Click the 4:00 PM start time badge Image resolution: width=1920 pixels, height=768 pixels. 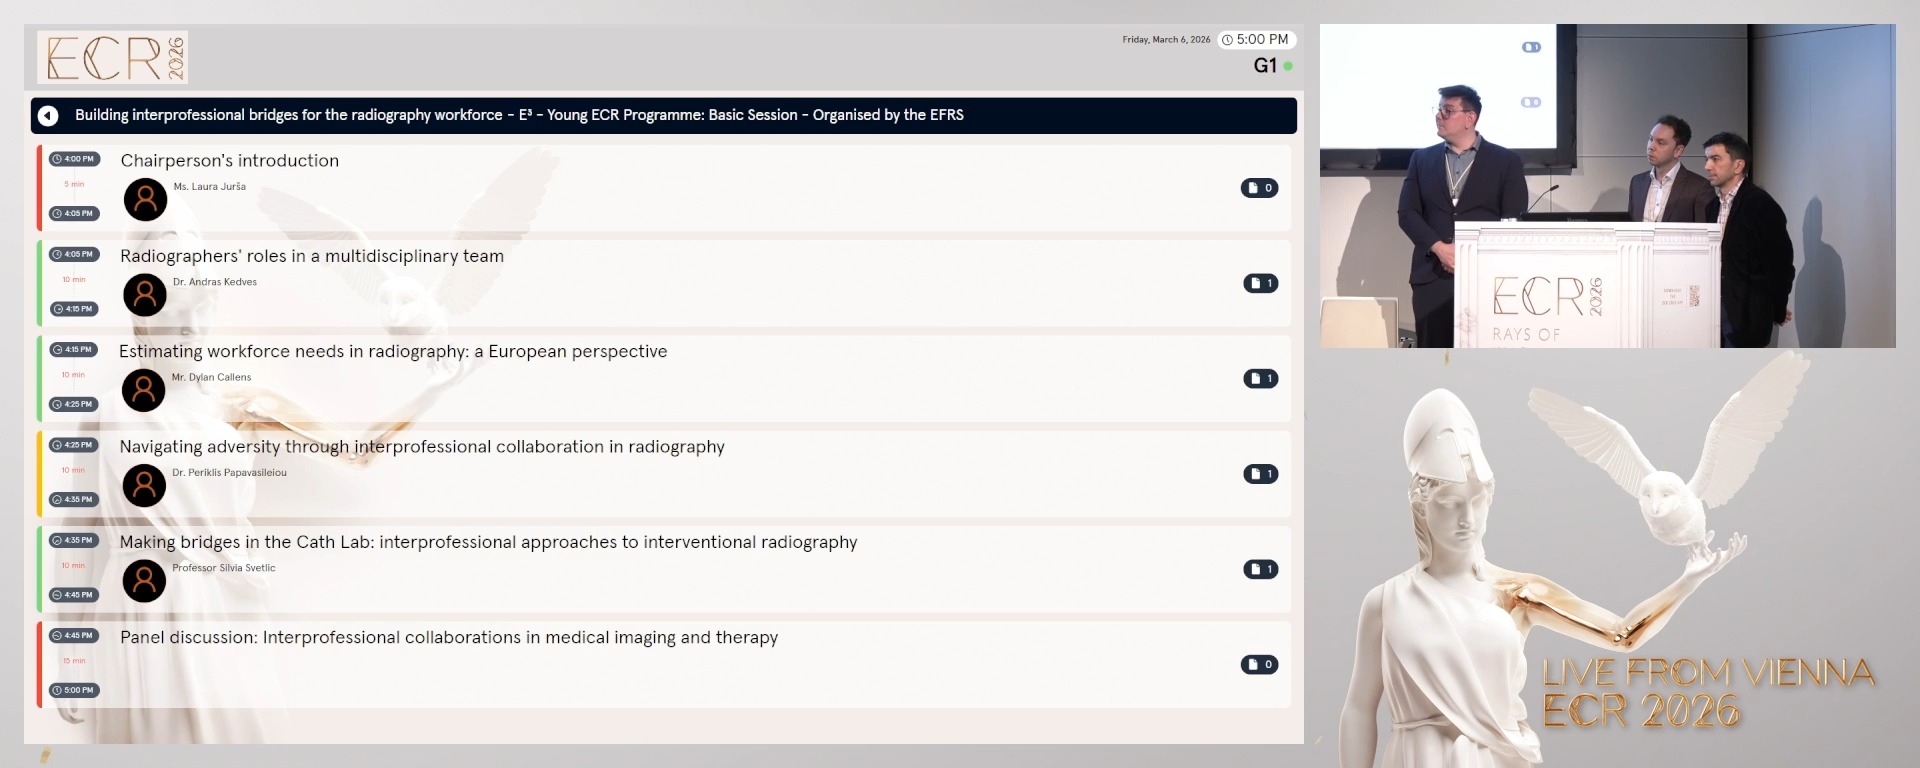(x=74, y=159)
